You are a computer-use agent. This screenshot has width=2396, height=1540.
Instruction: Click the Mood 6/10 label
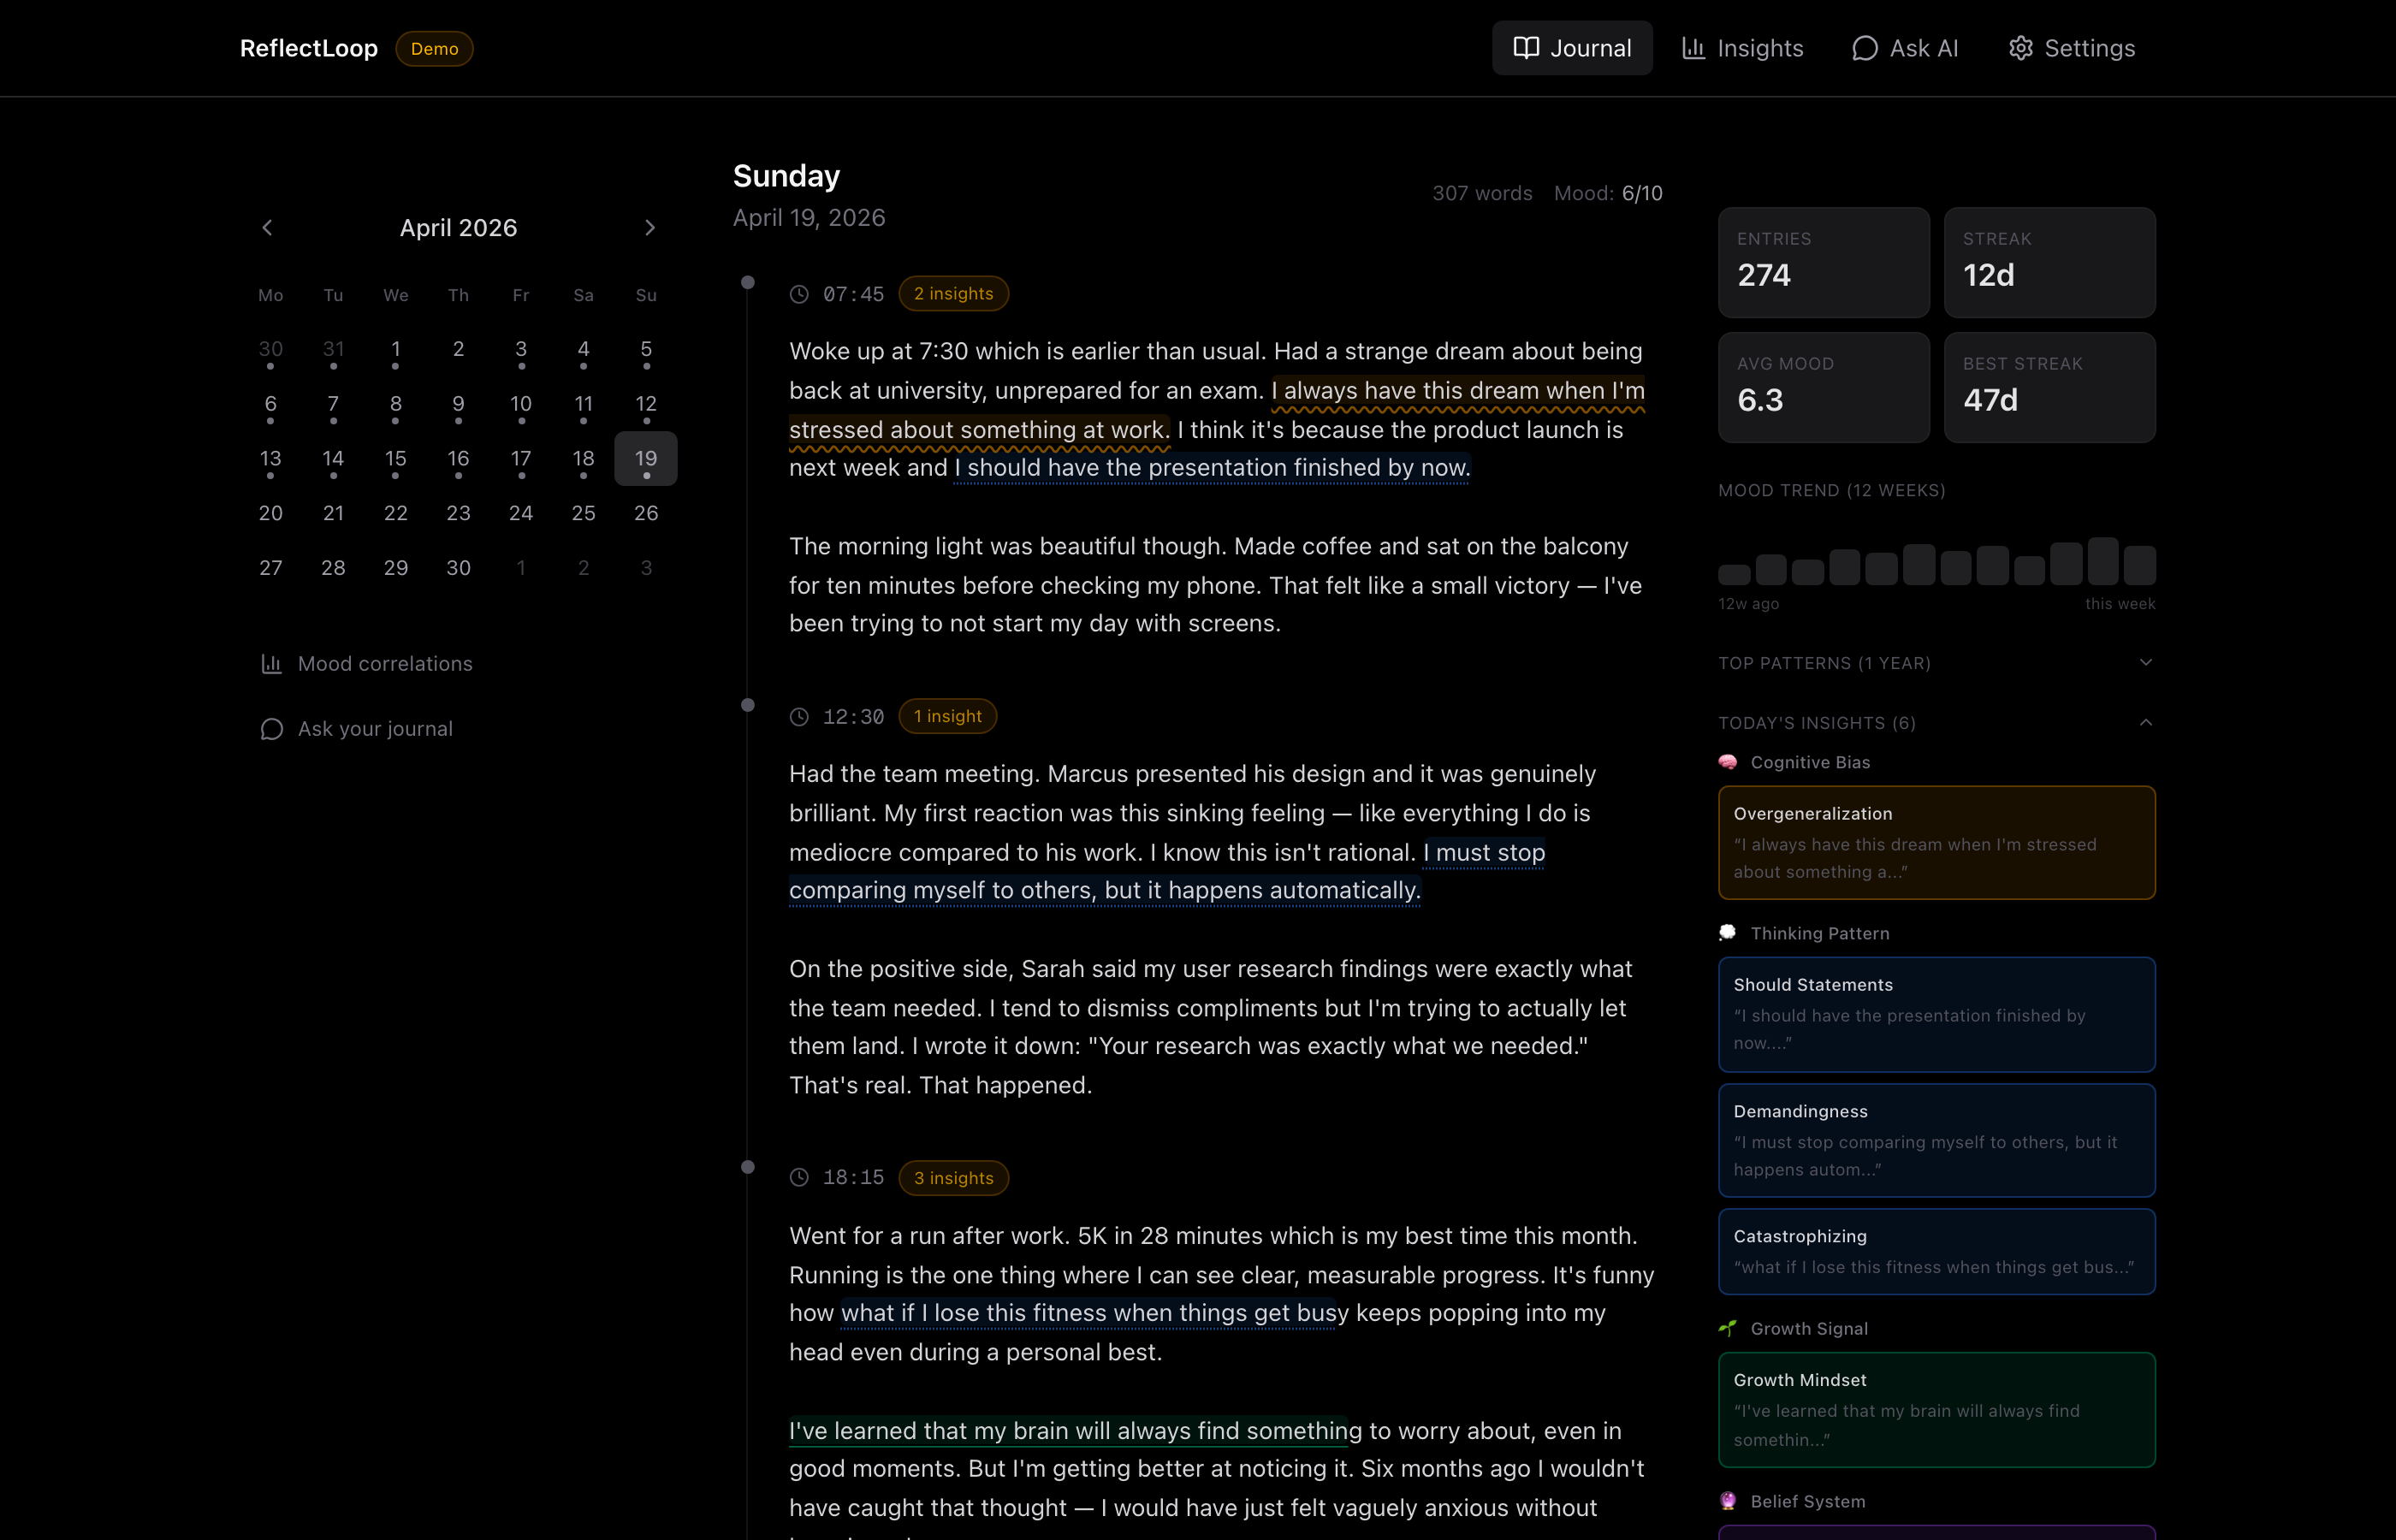pyautogui.click(x=1608, y=193)
